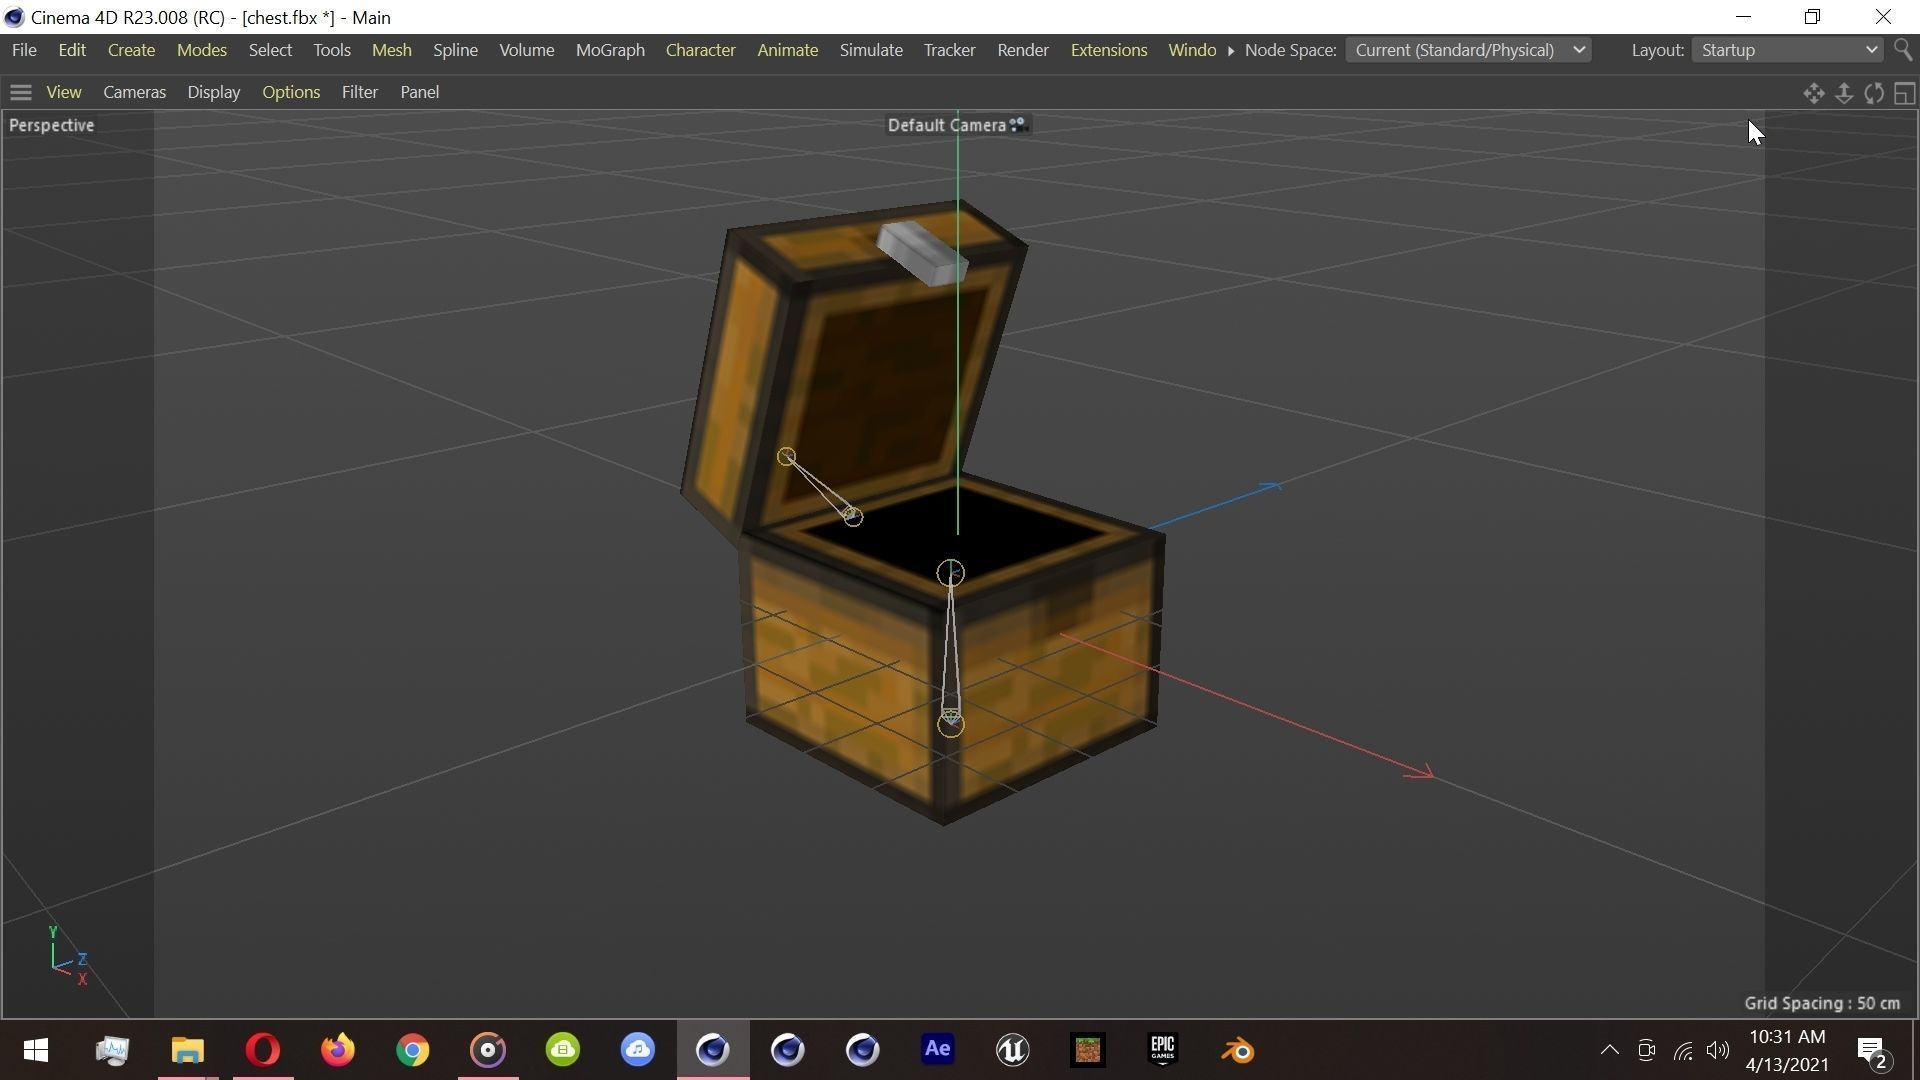Open the viewport Panel menu
Viewport: 1920px width, 1080px height.
click(x=420, y=92)
